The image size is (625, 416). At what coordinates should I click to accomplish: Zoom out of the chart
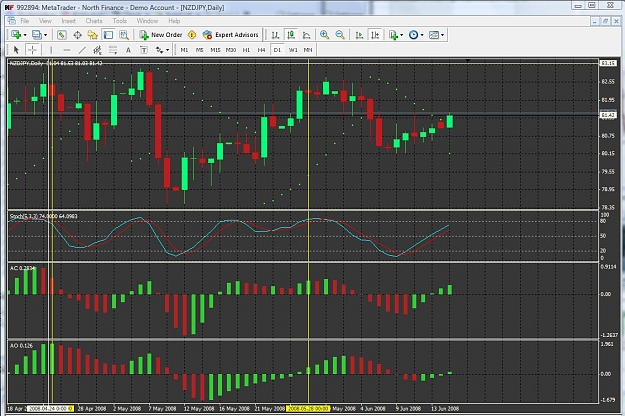click(340, 35)
